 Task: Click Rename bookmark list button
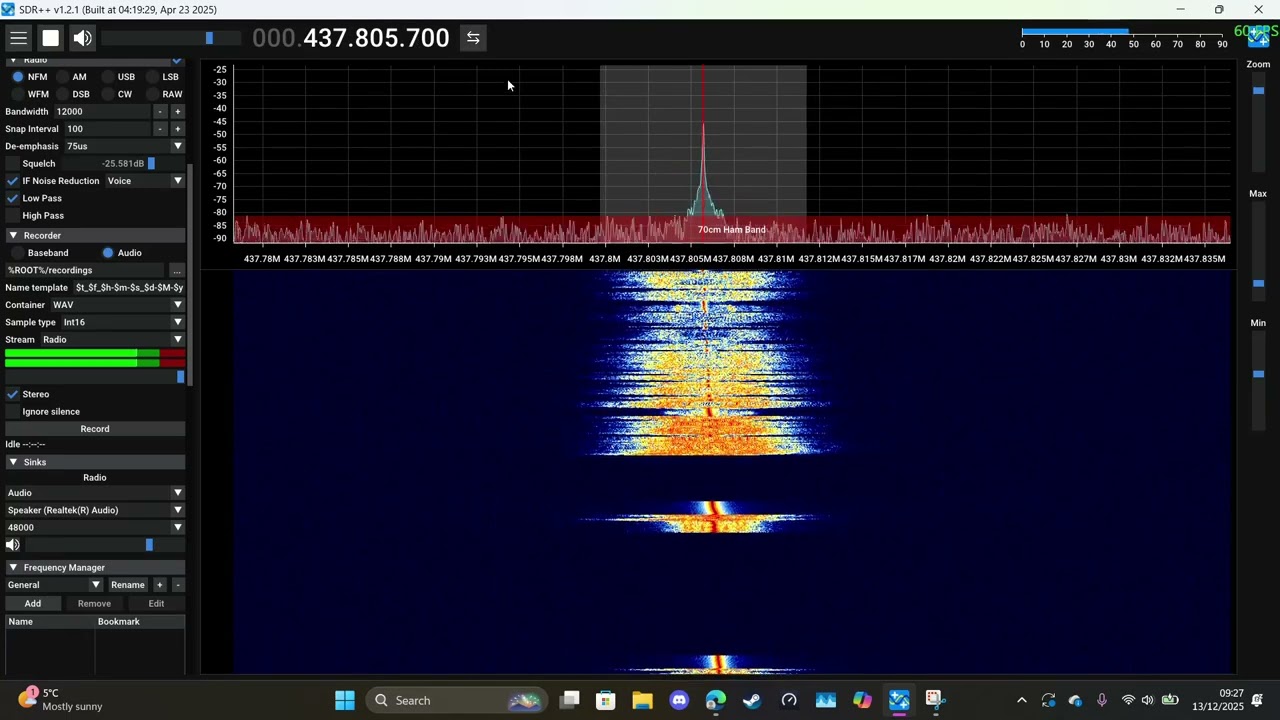tap(127, 585)
